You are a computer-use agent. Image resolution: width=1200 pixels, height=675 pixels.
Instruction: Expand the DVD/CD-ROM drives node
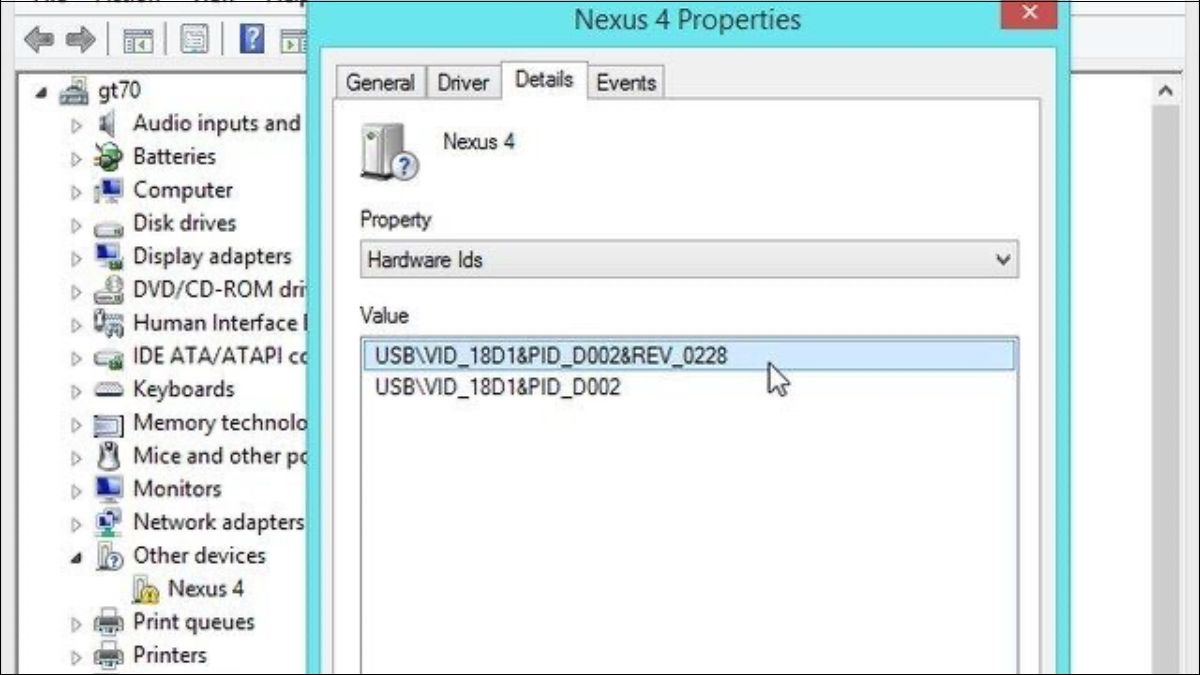tap(77, 291)
